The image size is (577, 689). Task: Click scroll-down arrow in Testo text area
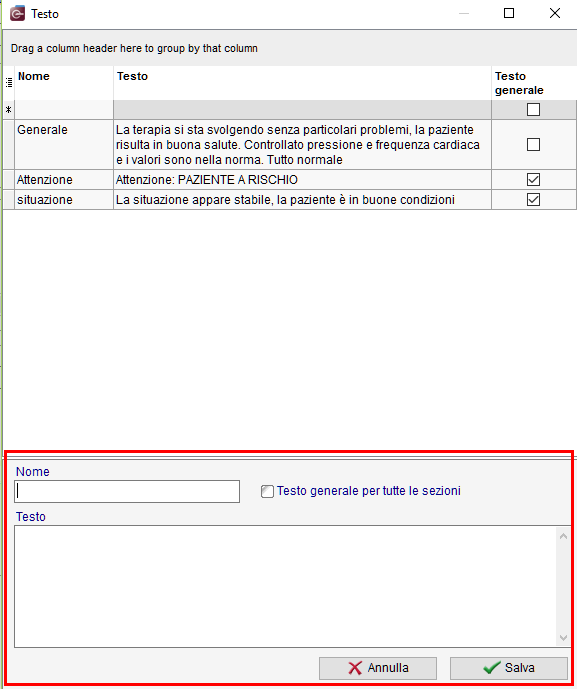click(x=563, y=638)
